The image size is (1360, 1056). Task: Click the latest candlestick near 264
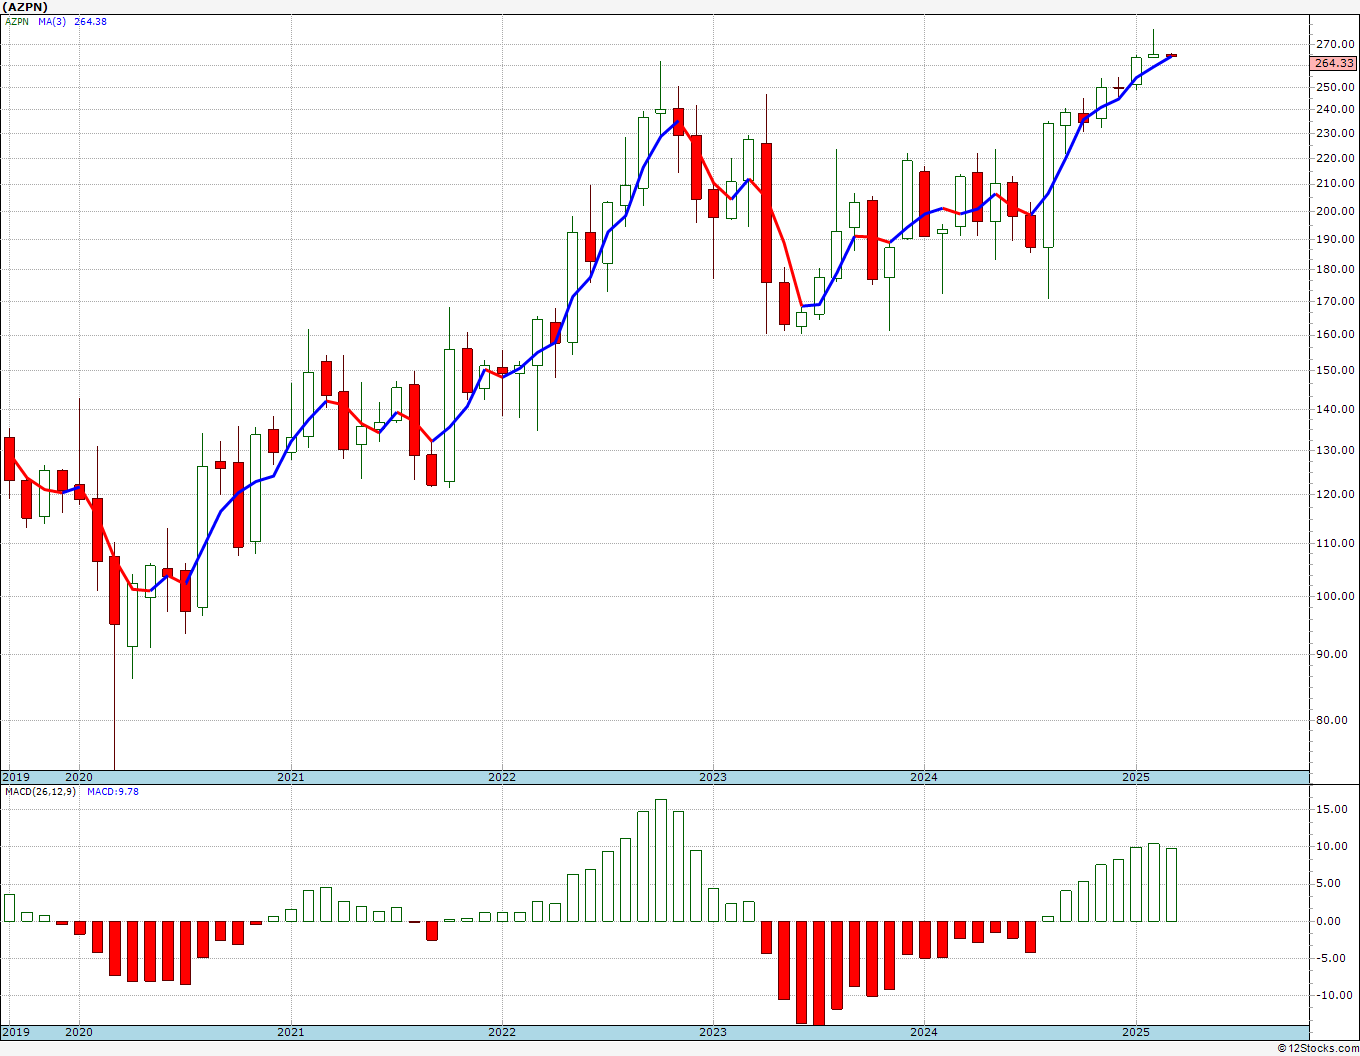pyautogui.click(x=1171, y=55)
